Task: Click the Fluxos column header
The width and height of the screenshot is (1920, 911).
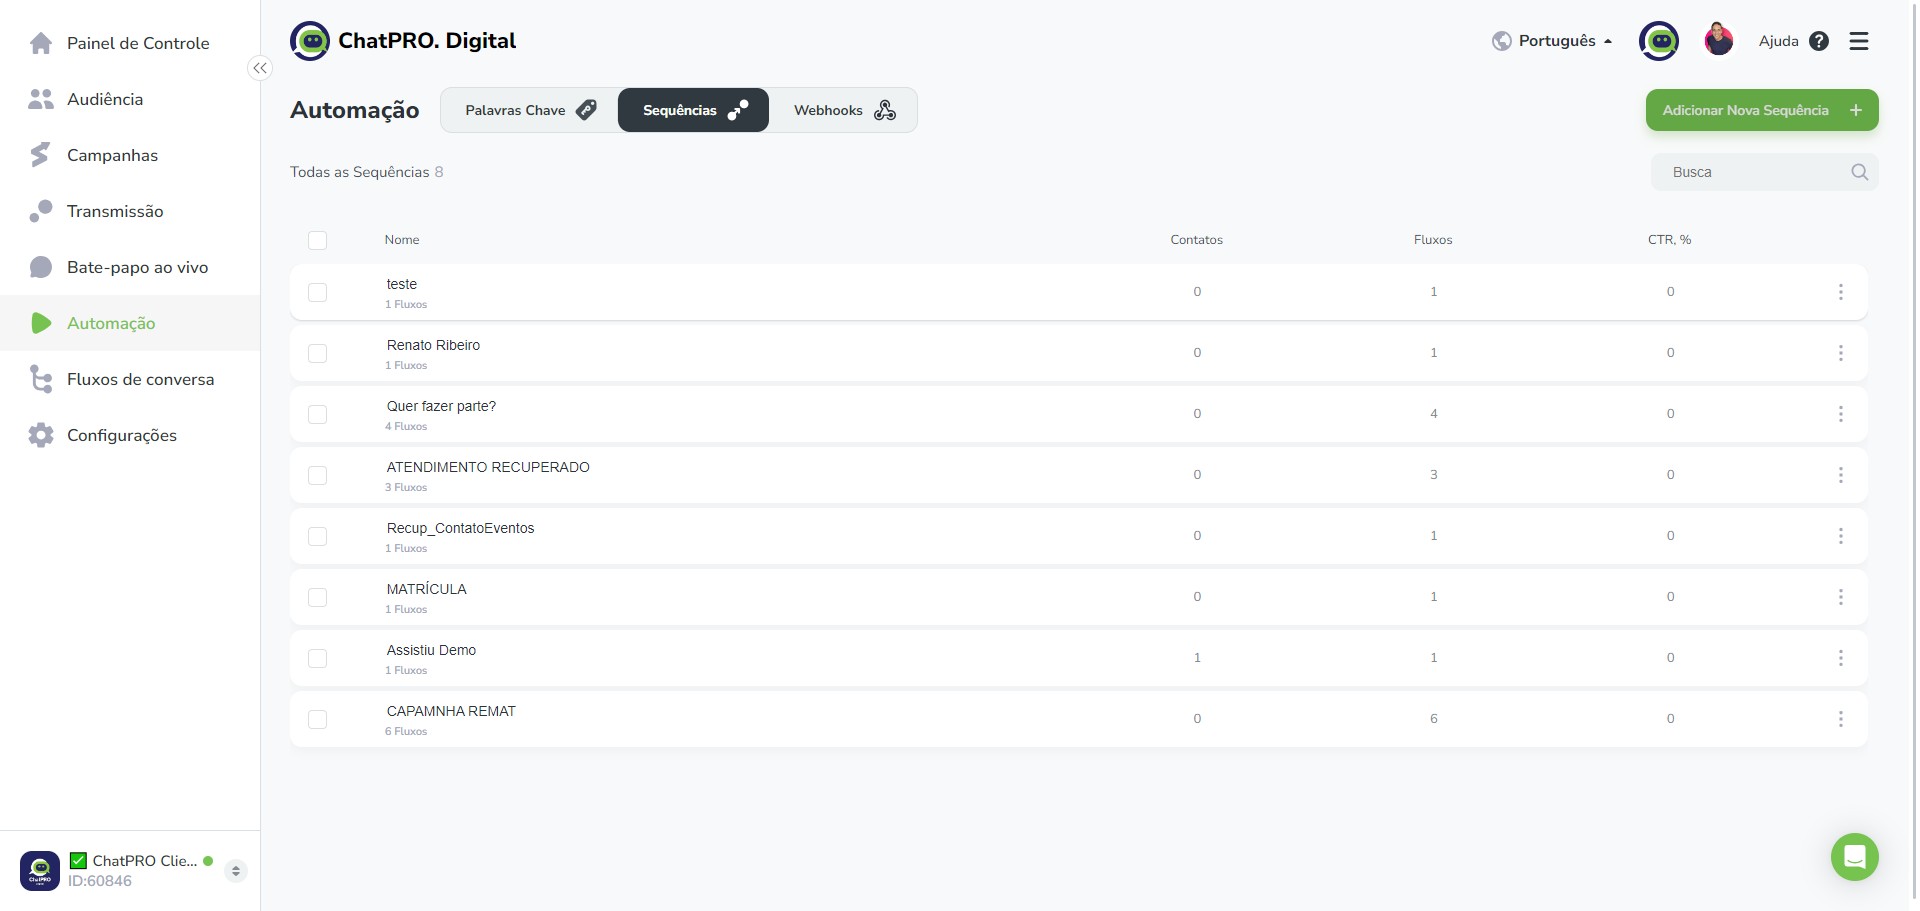Action: [x=1433, y=240]
